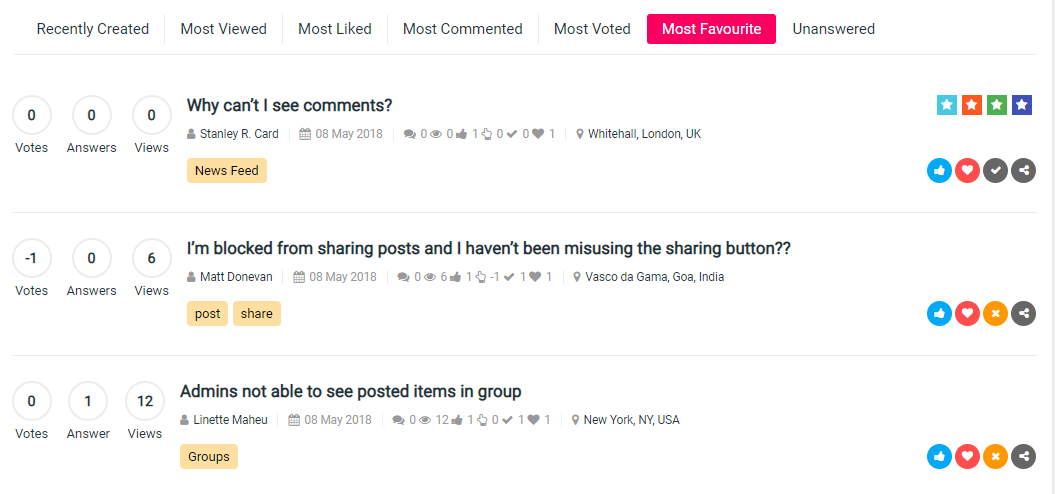Click orange X icon on Admins question
Screen dimensions: 1055x494
995,457
